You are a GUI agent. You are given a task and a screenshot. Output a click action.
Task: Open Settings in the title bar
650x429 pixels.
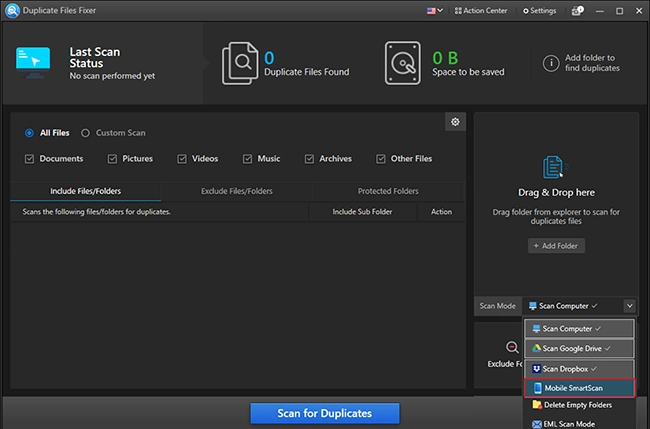[539, 11]
